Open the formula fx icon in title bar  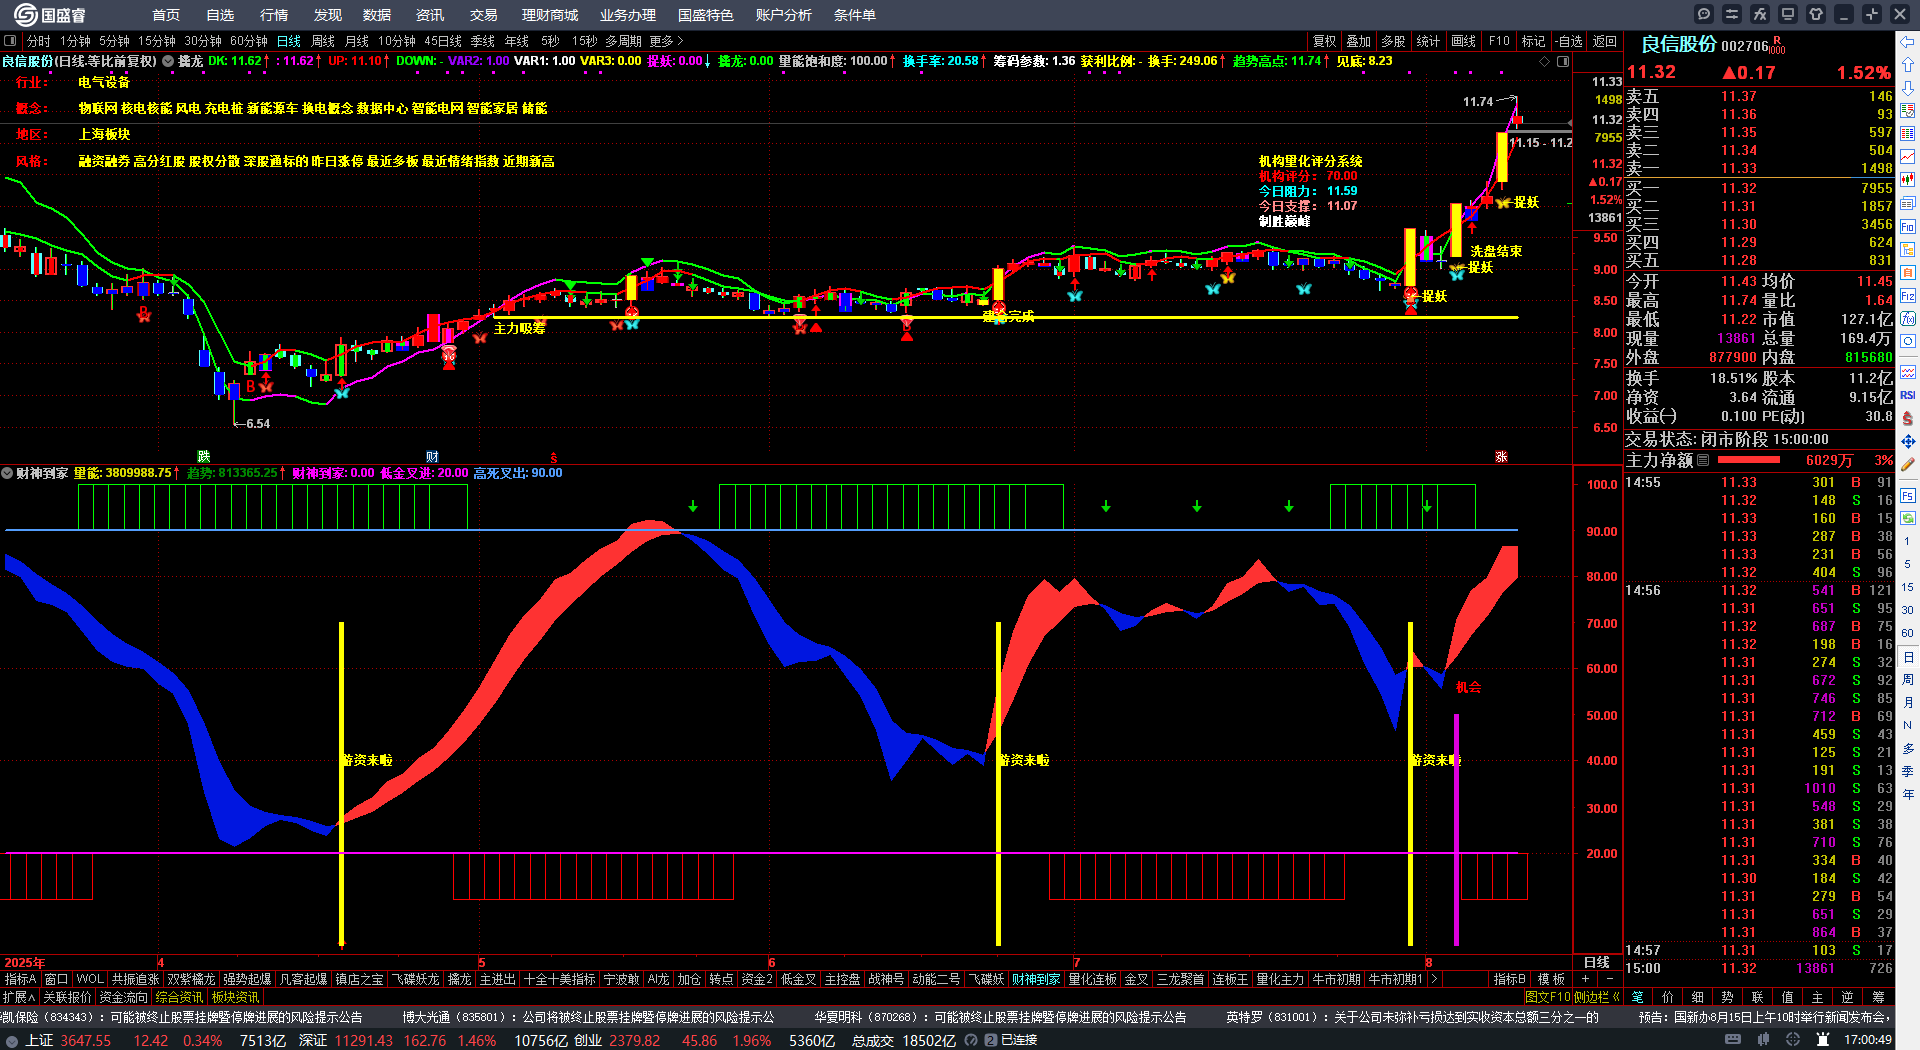pos(1760,14)
